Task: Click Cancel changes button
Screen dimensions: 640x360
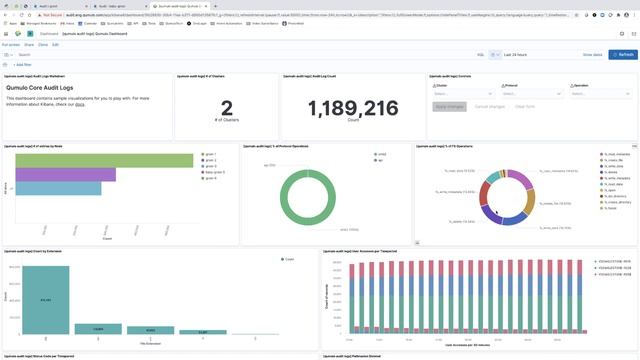Action: click(x=490, y=107)
